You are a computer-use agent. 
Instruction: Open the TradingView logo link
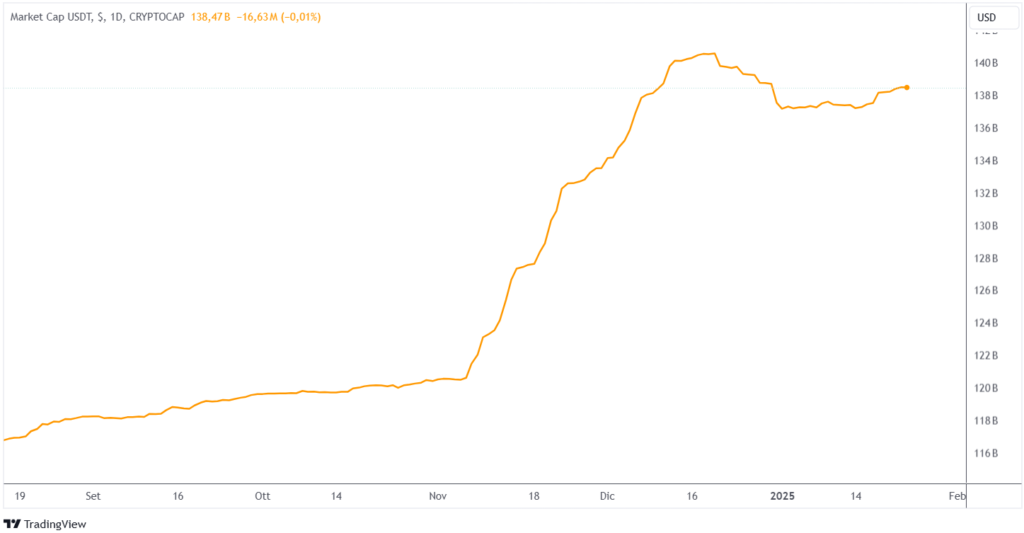pyautogui.click(x=45, y=524)
